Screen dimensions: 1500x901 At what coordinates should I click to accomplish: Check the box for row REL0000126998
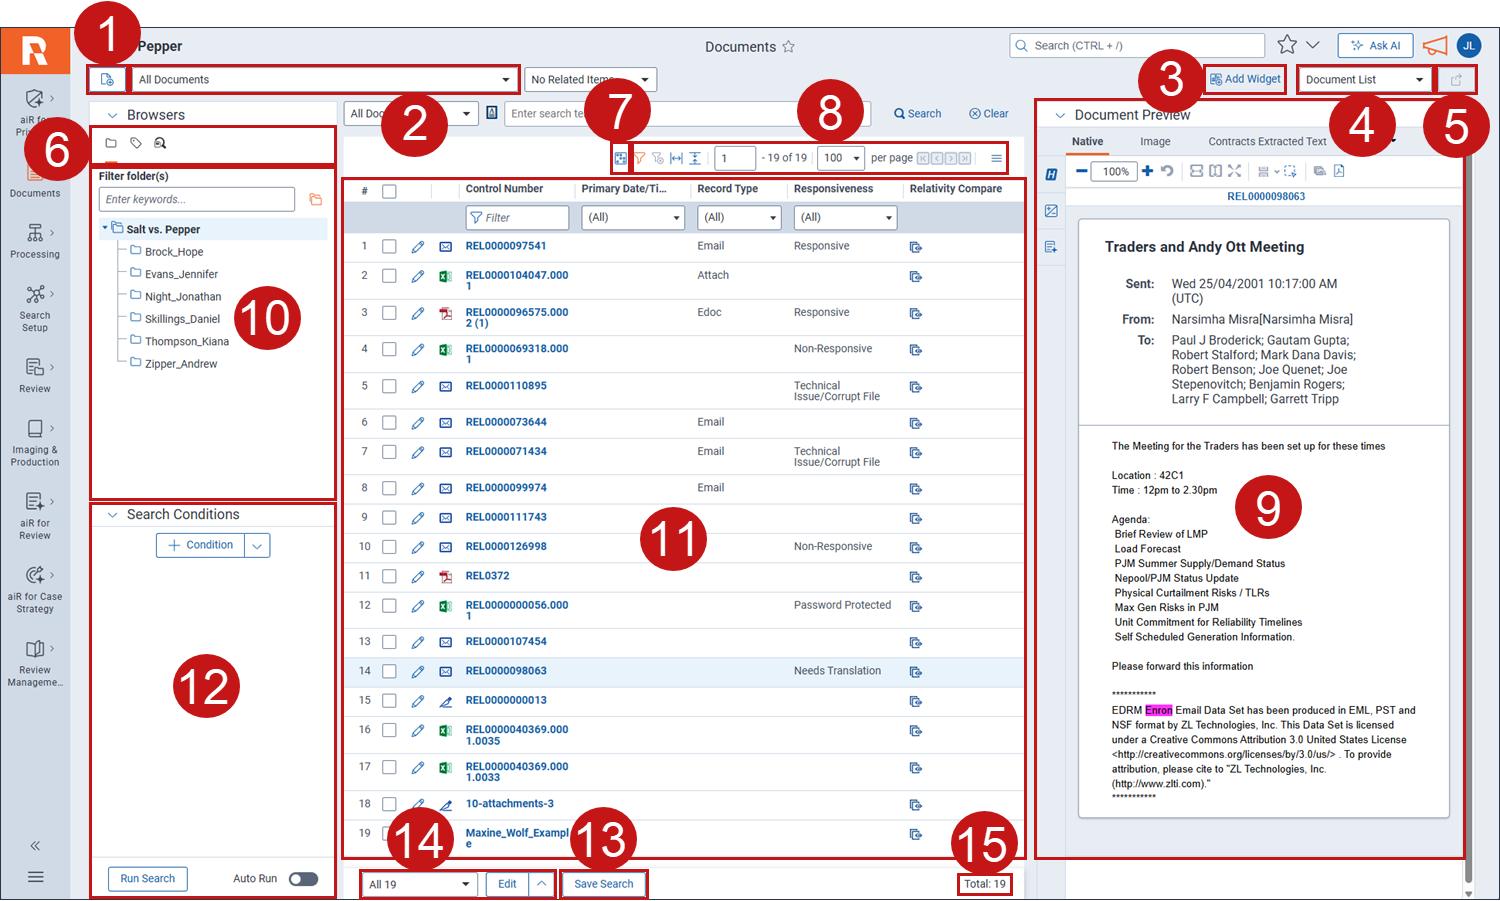click(x=389, y=547)
